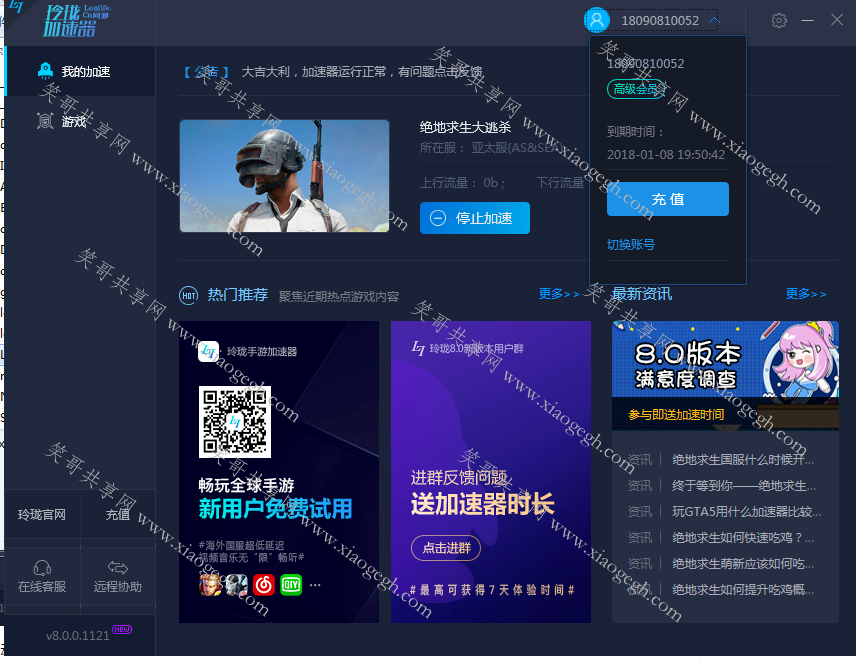This screenshot has height=658, width=856.
Task: Click 玲珑官网 in the sidebar bottom
Action: pyautogui.click(x=42, y=514)
